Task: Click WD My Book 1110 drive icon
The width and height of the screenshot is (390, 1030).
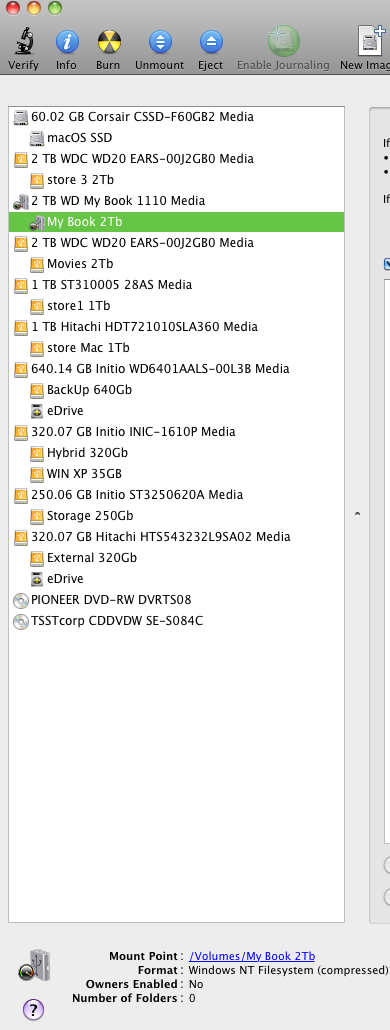Action: click(20, 201)
